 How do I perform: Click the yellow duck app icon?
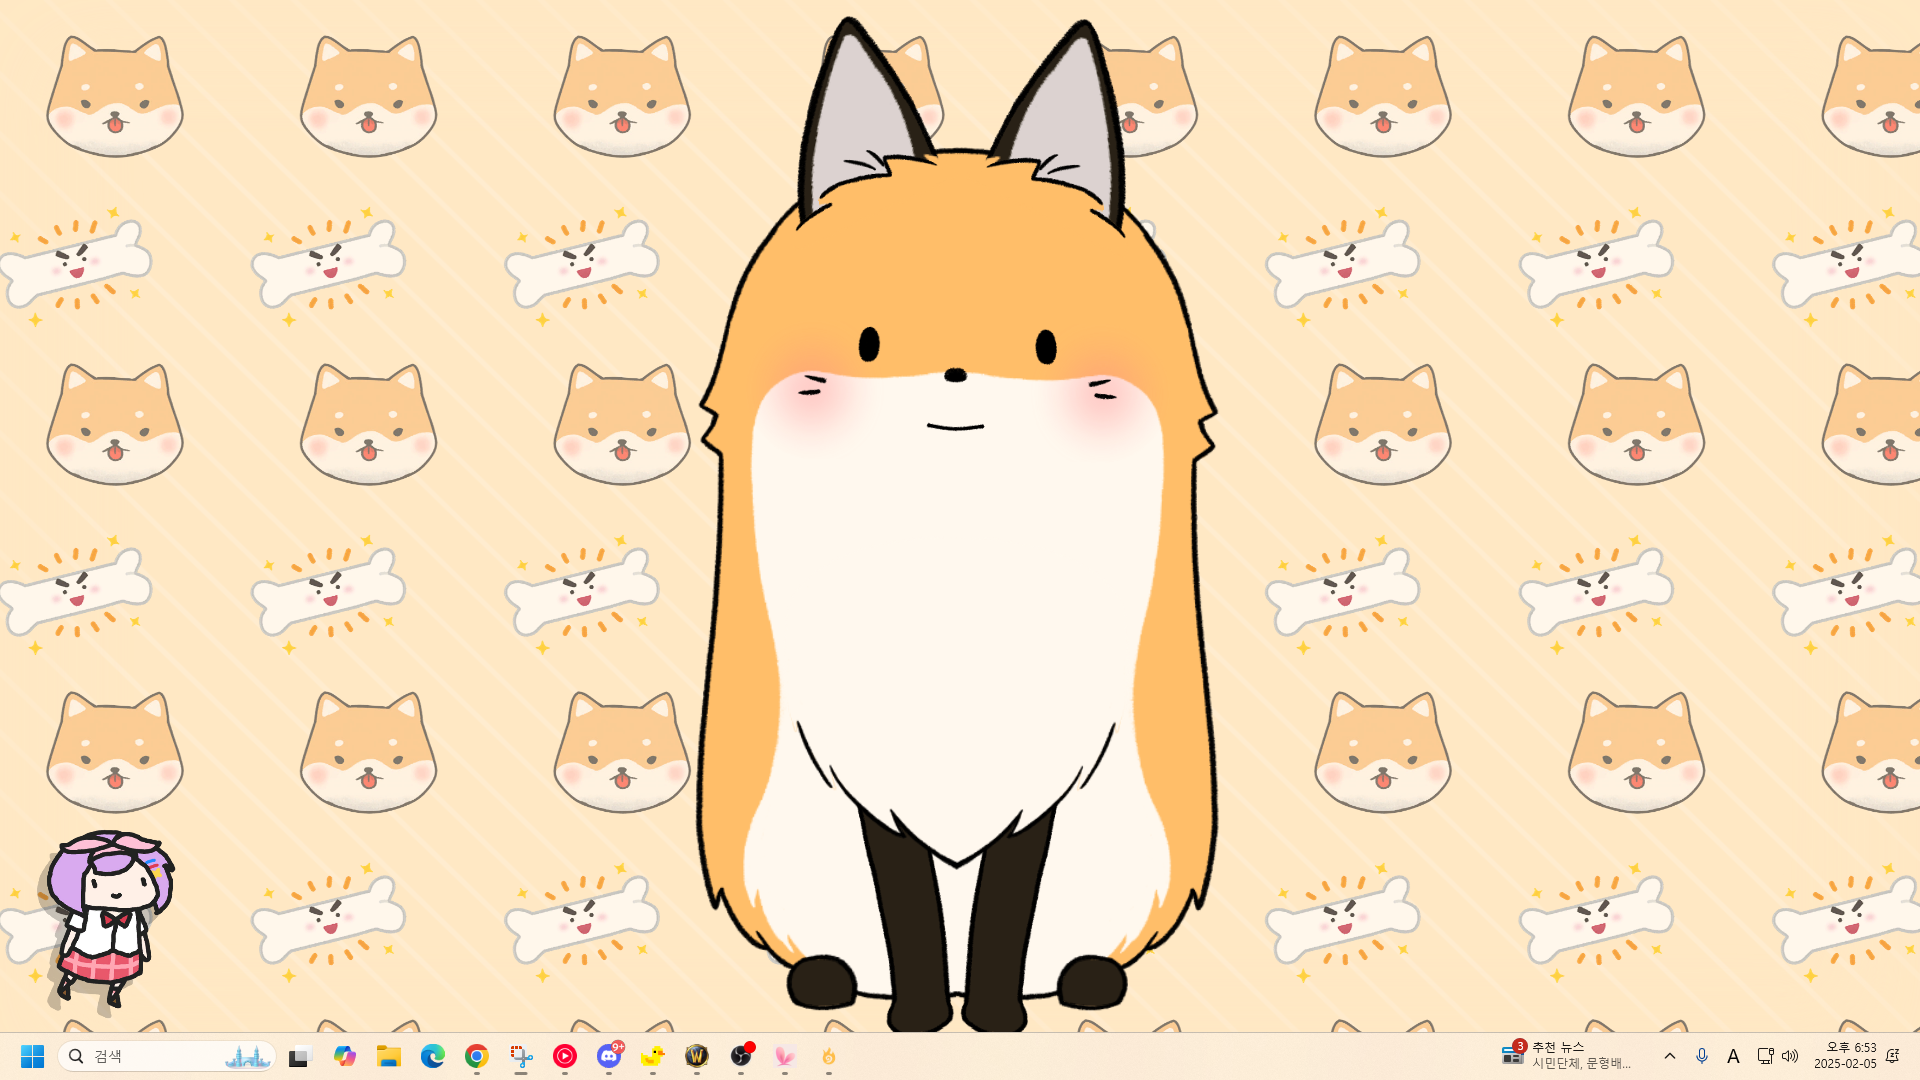[x=653, y=1056]
